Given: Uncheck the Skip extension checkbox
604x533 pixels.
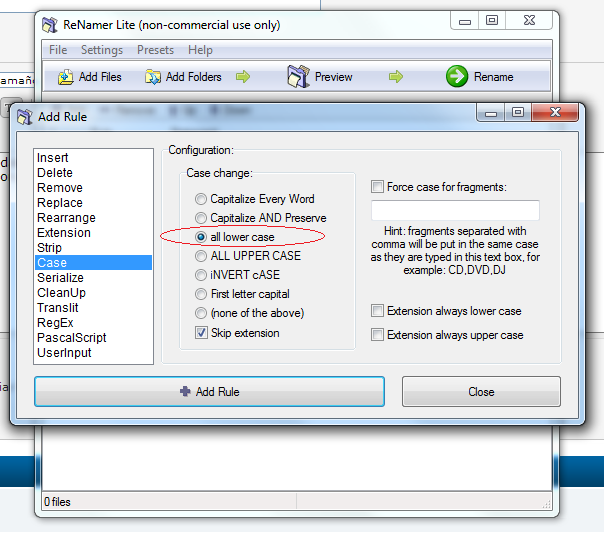Looking at the screenshot, I should [202, 333].
